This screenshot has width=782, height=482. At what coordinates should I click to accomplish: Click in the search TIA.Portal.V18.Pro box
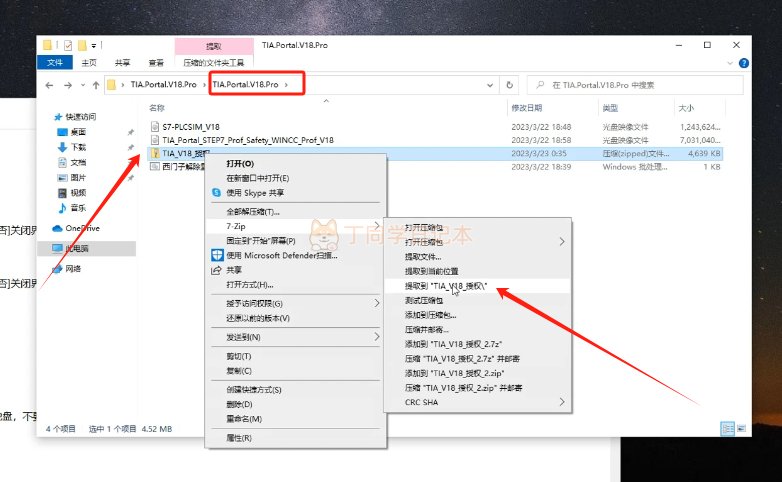pyautogui.click(x=635, y=85)
